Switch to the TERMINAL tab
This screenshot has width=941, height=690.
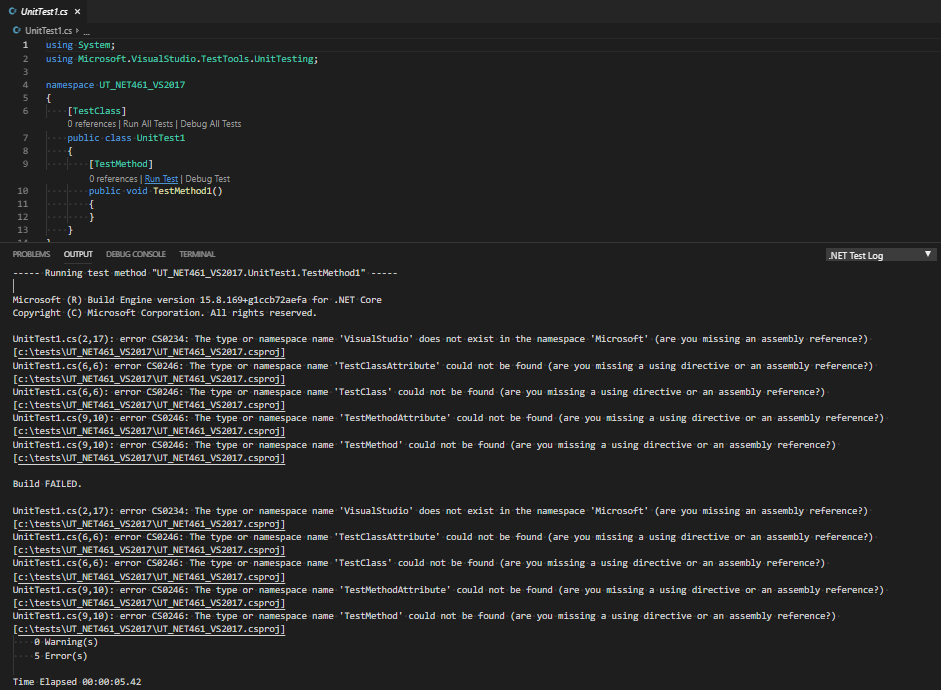coord(196,254)
